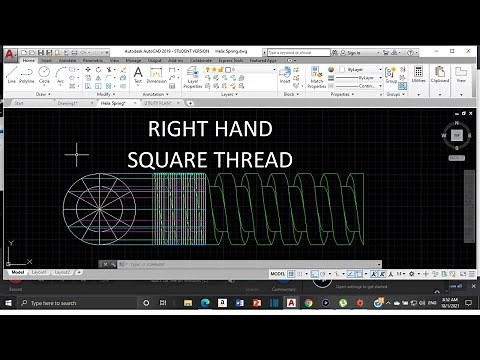Click the command line input field
480x360 pixels.
(248, 264)
